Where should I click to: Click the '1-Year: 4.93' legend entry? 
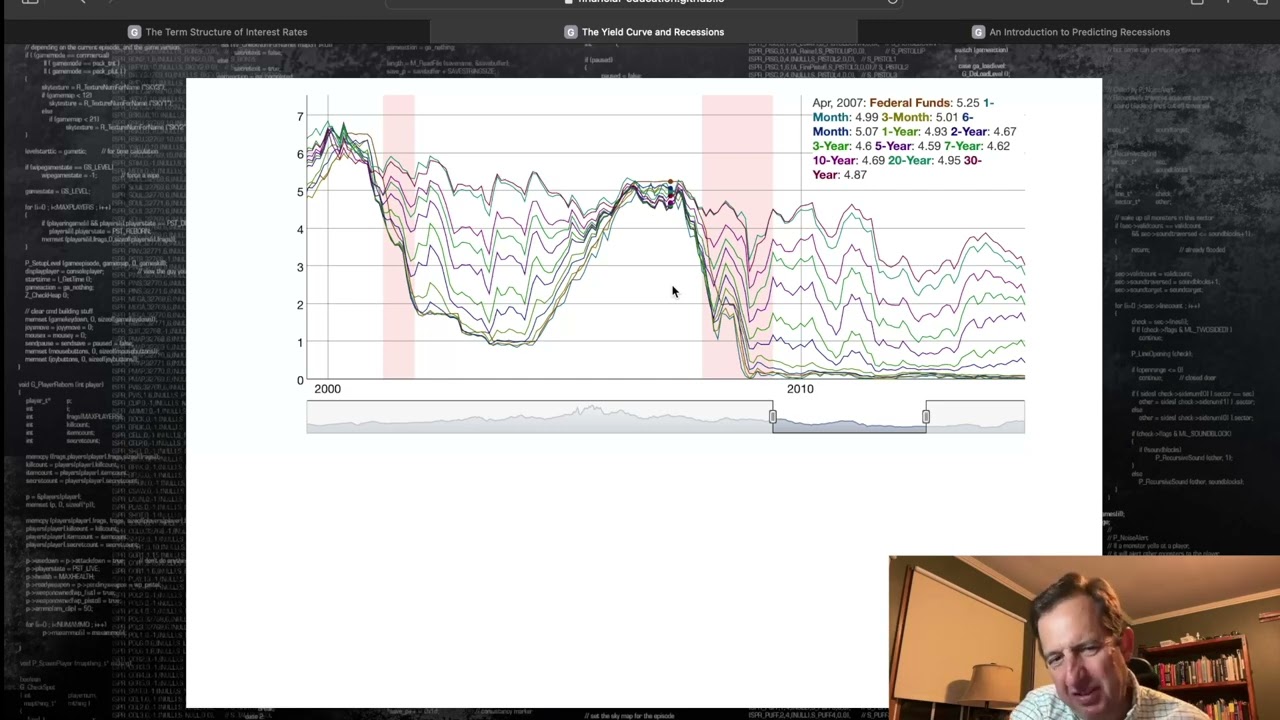[x=914, y=131]
